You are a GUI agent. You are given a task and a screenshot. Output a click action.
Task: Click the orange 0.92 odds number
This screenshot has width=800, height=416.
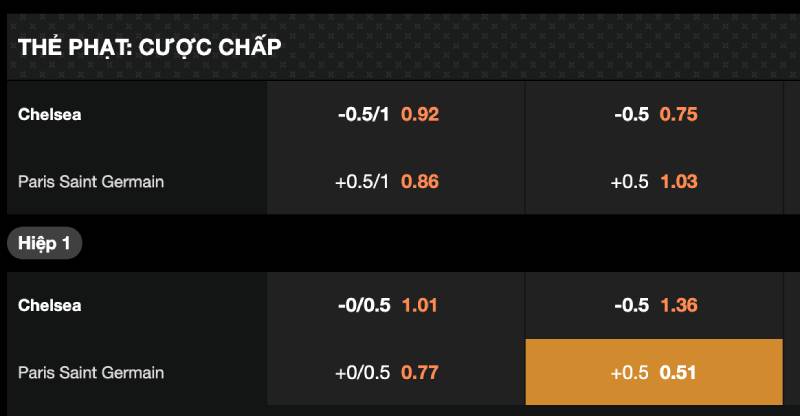[x=420, y=114]
